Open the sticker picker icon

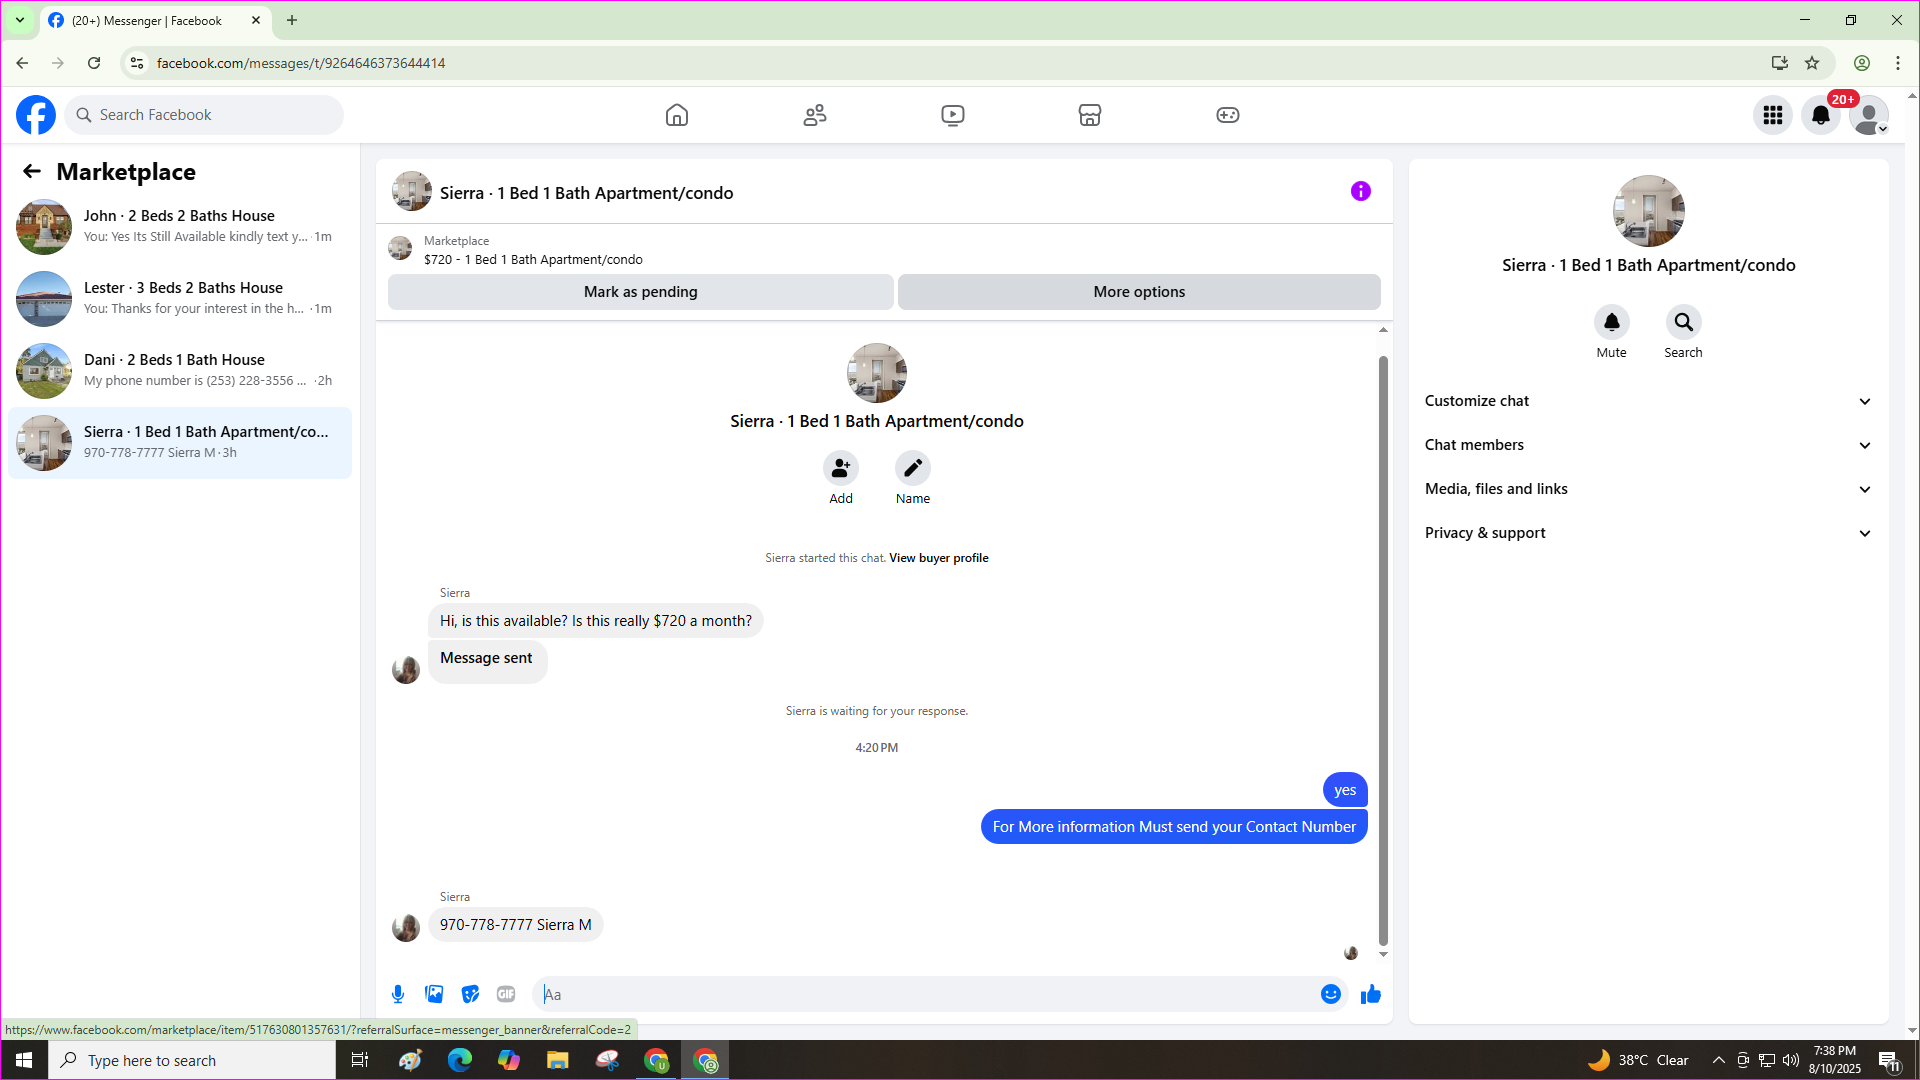[x=470, y=994]
